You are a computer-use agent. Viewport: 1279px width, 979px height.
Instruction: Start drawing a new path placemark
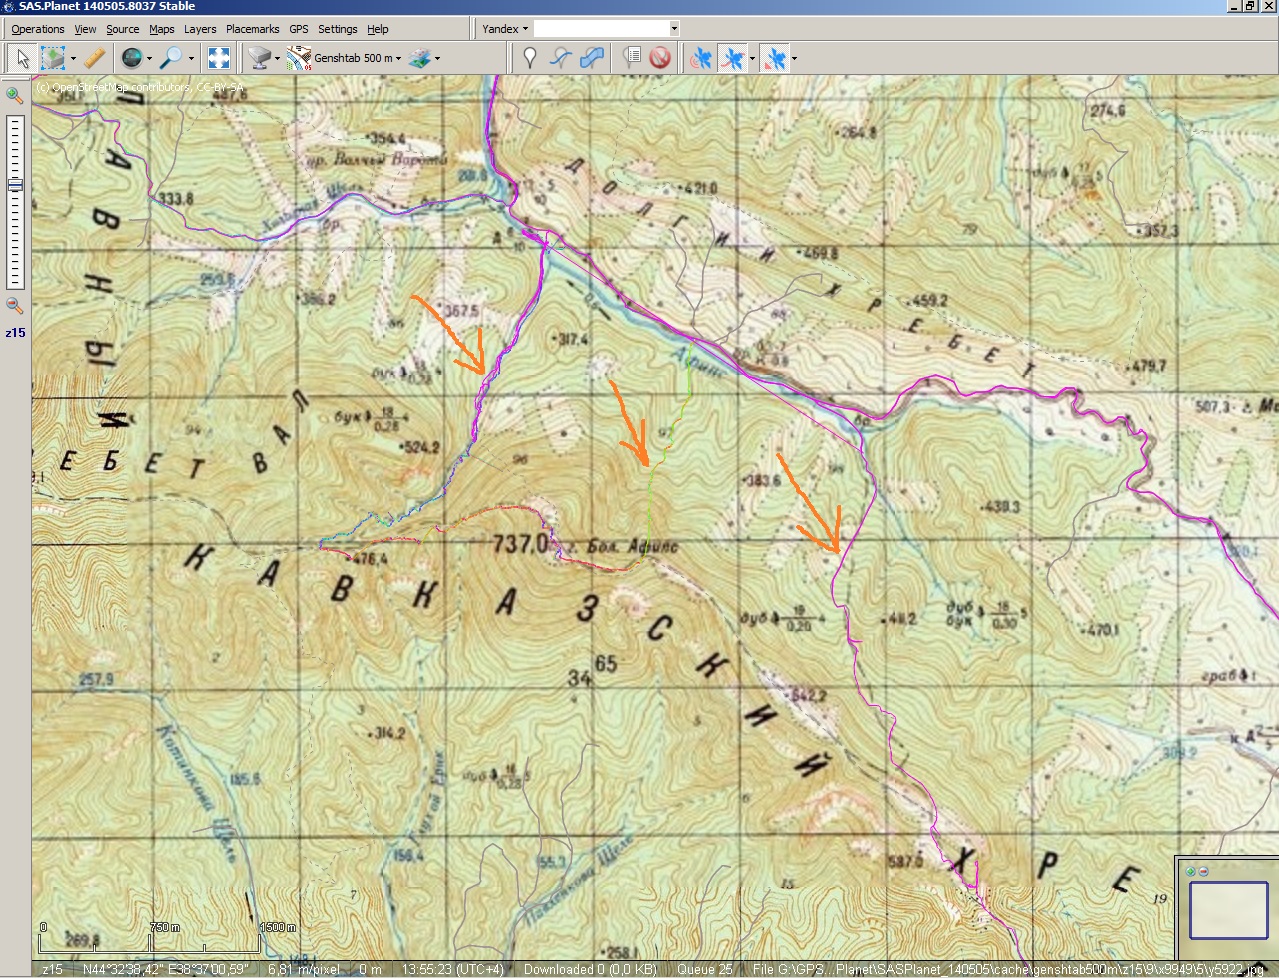click(x=561, y=58)
